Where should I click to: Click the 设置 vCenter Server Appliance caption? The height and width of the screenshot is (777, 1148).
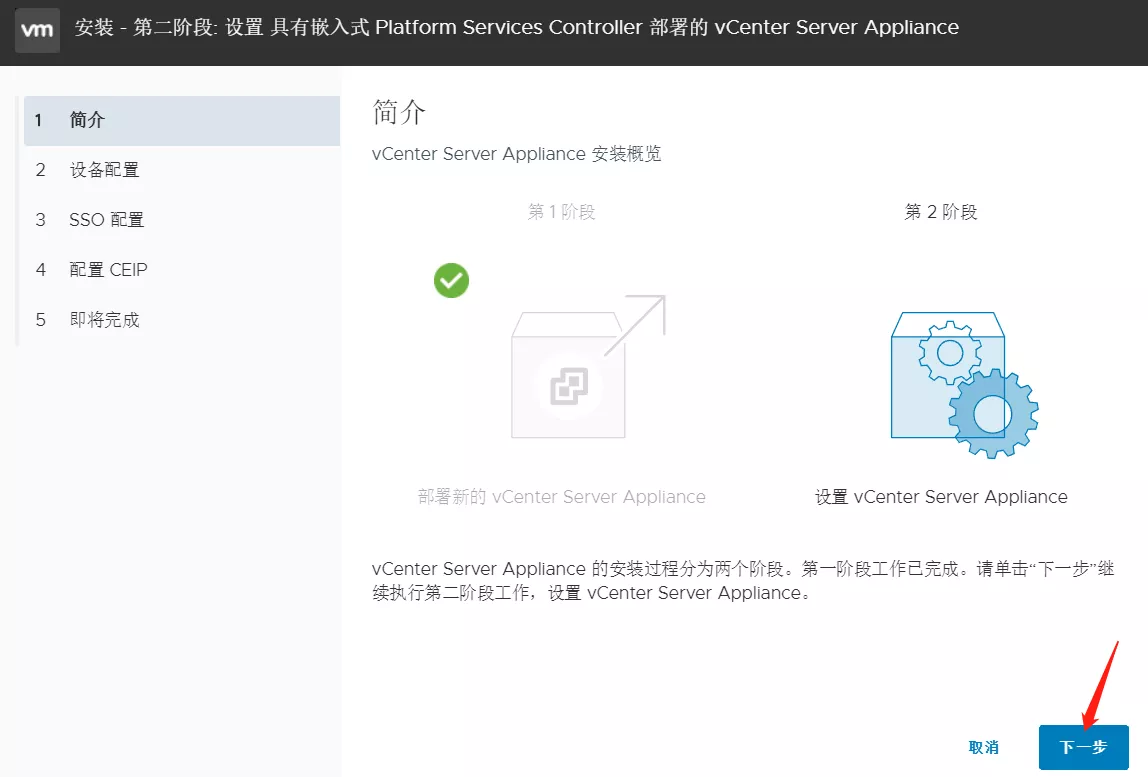pos(941,497)
